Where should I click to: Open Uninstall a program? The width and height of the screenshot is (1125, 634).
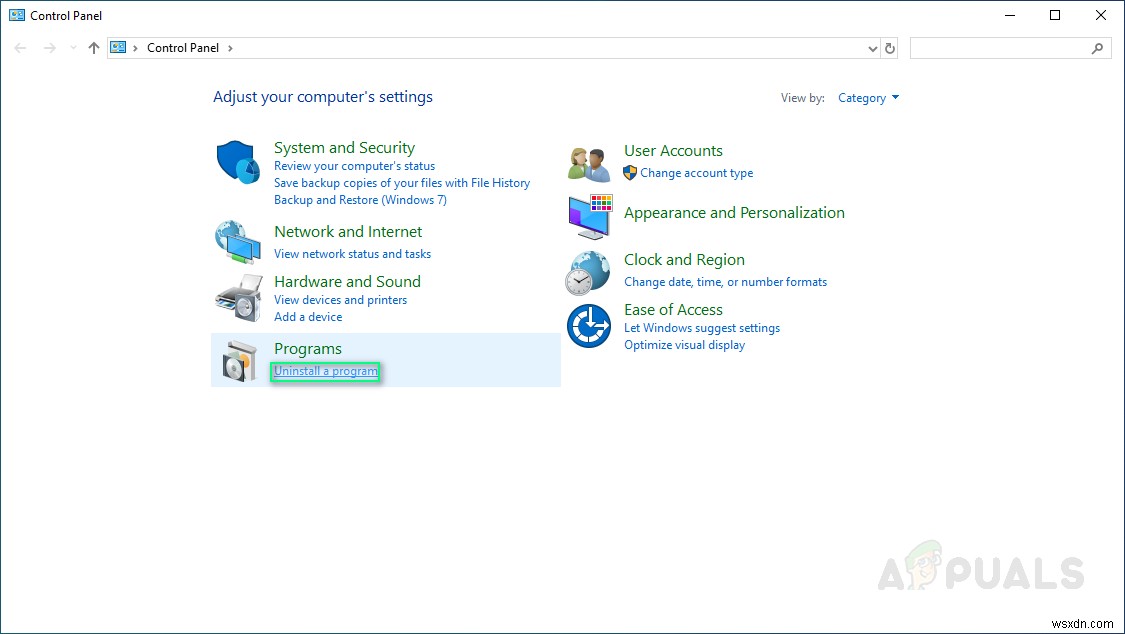pyautogui.click(x=325, y=371)
